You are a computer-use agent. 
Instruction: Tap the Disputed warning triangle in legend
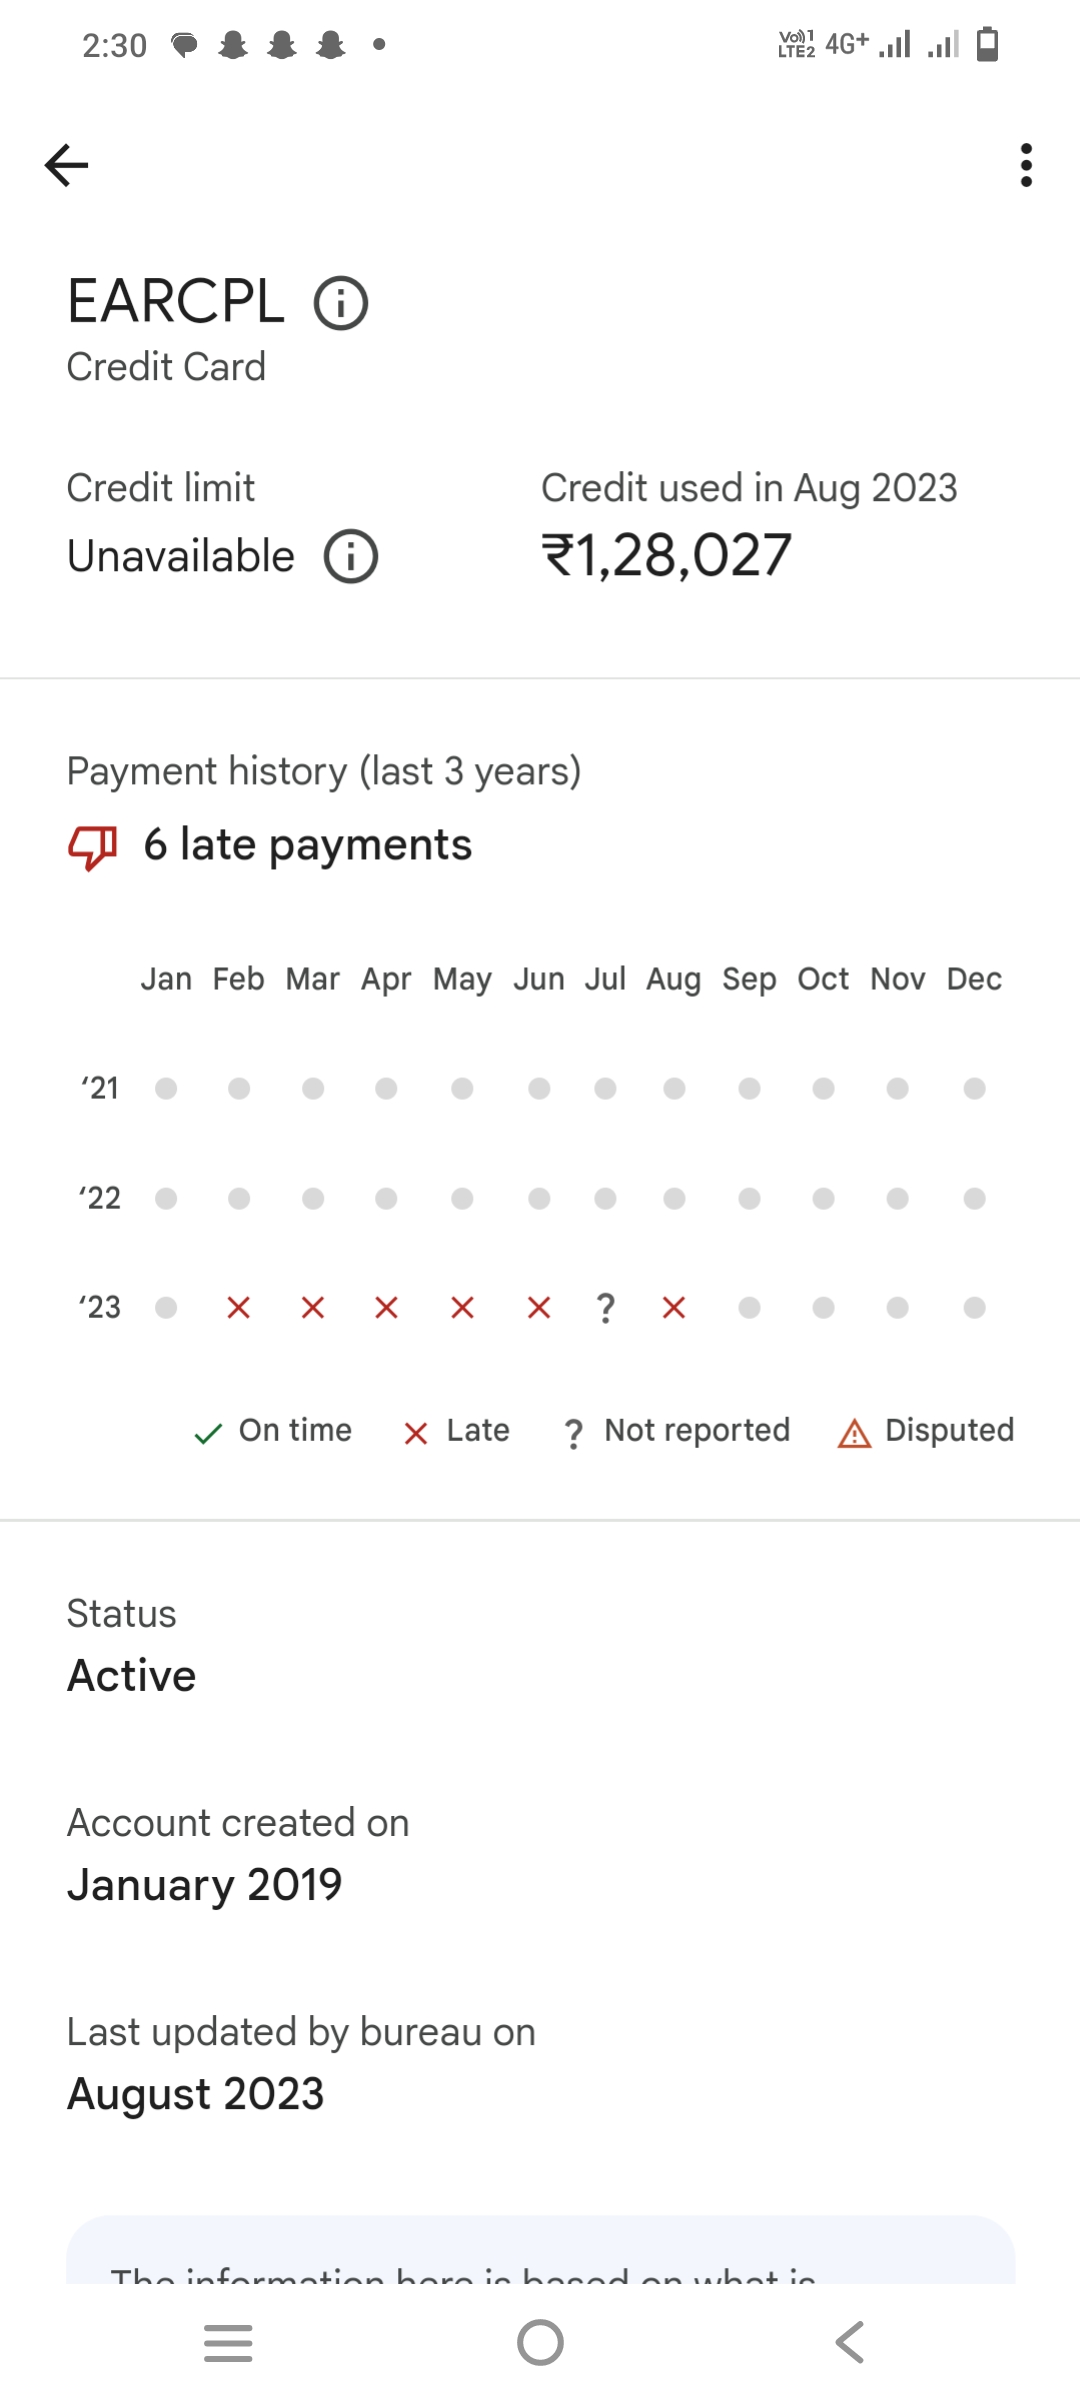(854, 1433)
